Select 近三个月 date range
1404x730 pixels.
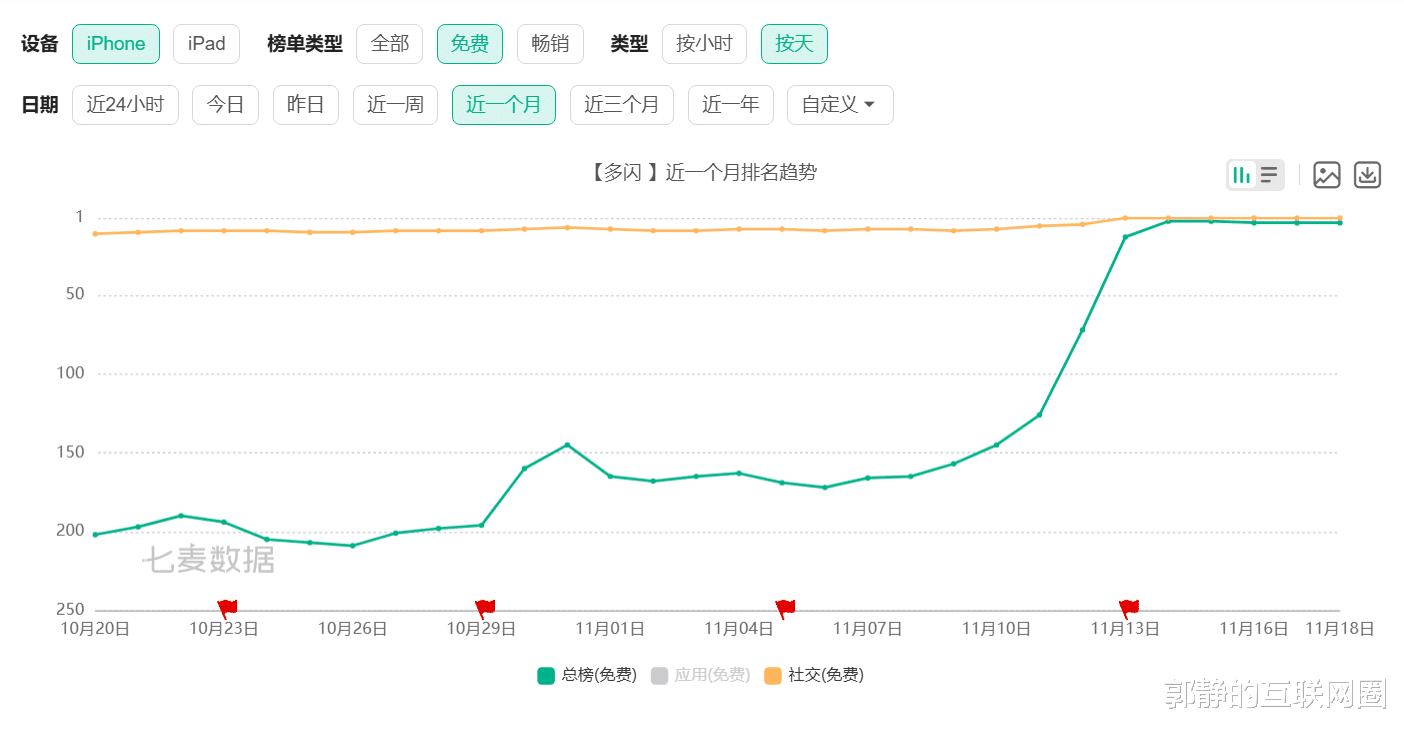point(621,105)
